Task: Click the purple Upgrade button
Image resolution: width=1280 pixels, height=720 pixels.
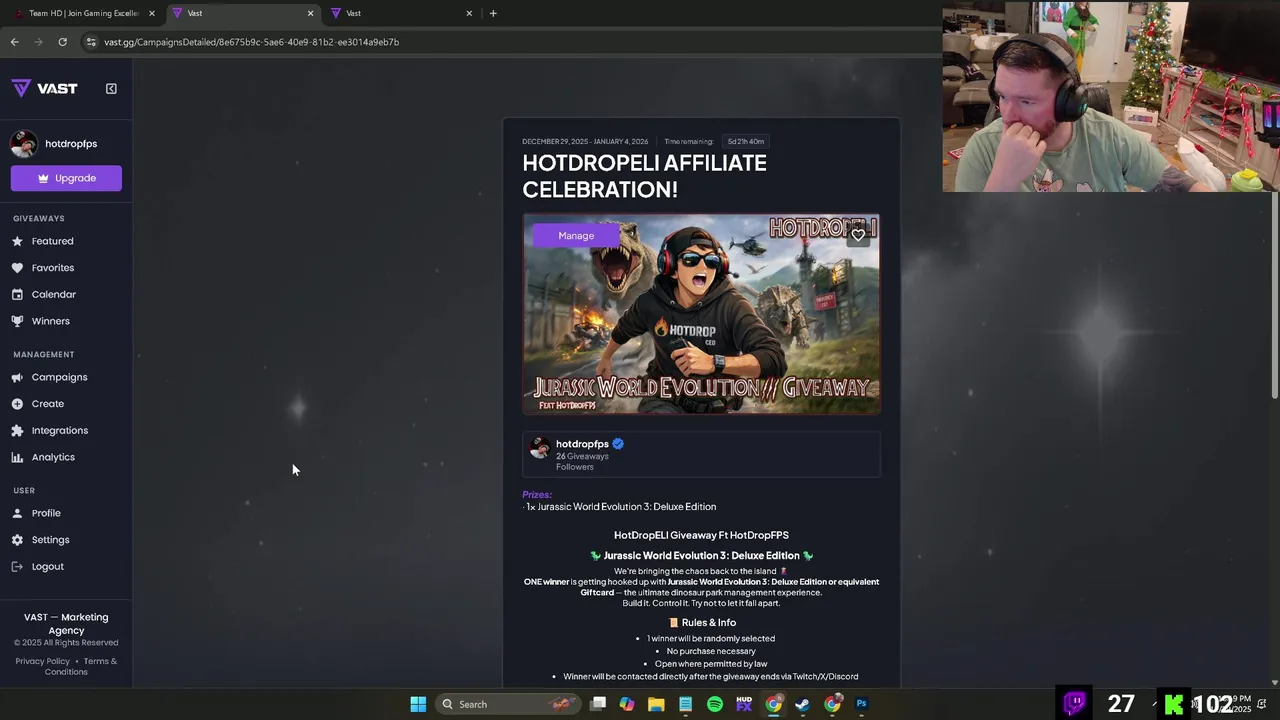Action: [66, 178]
